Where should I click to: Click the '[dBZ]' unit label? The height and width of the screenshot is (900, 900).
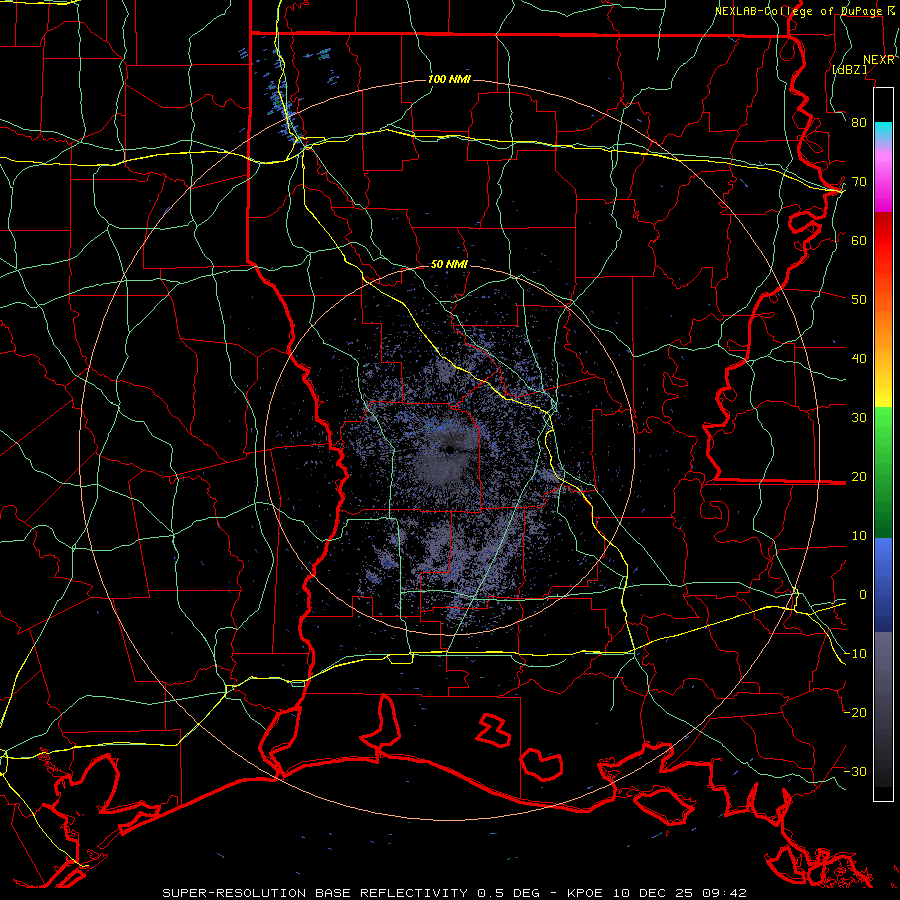(x=849, y=69)
